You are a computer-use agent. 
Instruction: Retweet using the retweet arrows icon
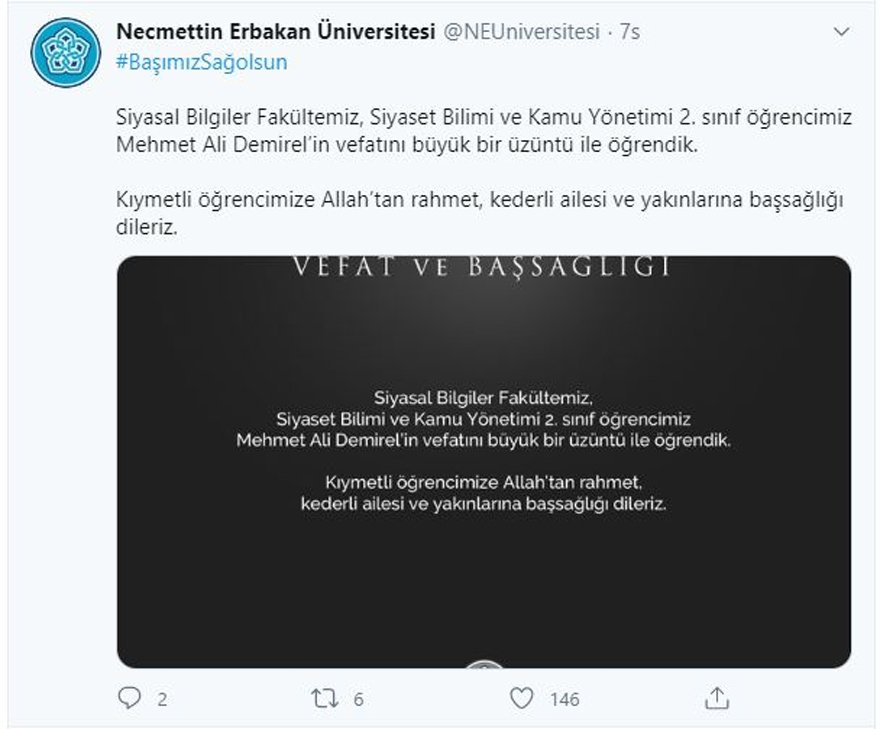[325, 699]
